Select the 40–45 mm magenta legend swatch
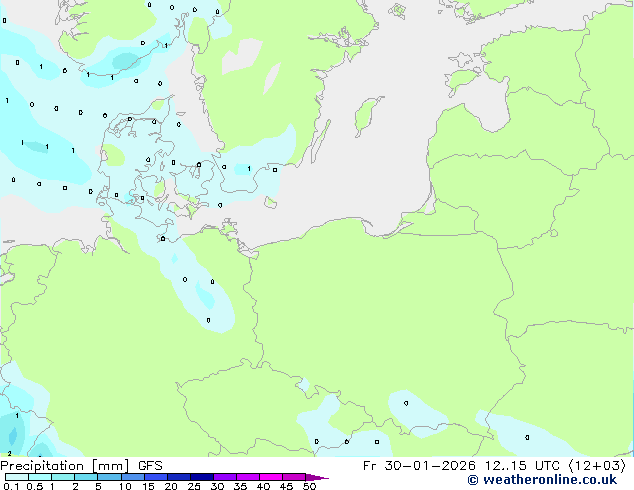This screenshot has width=634, height=490. click(x=271, y=477)
